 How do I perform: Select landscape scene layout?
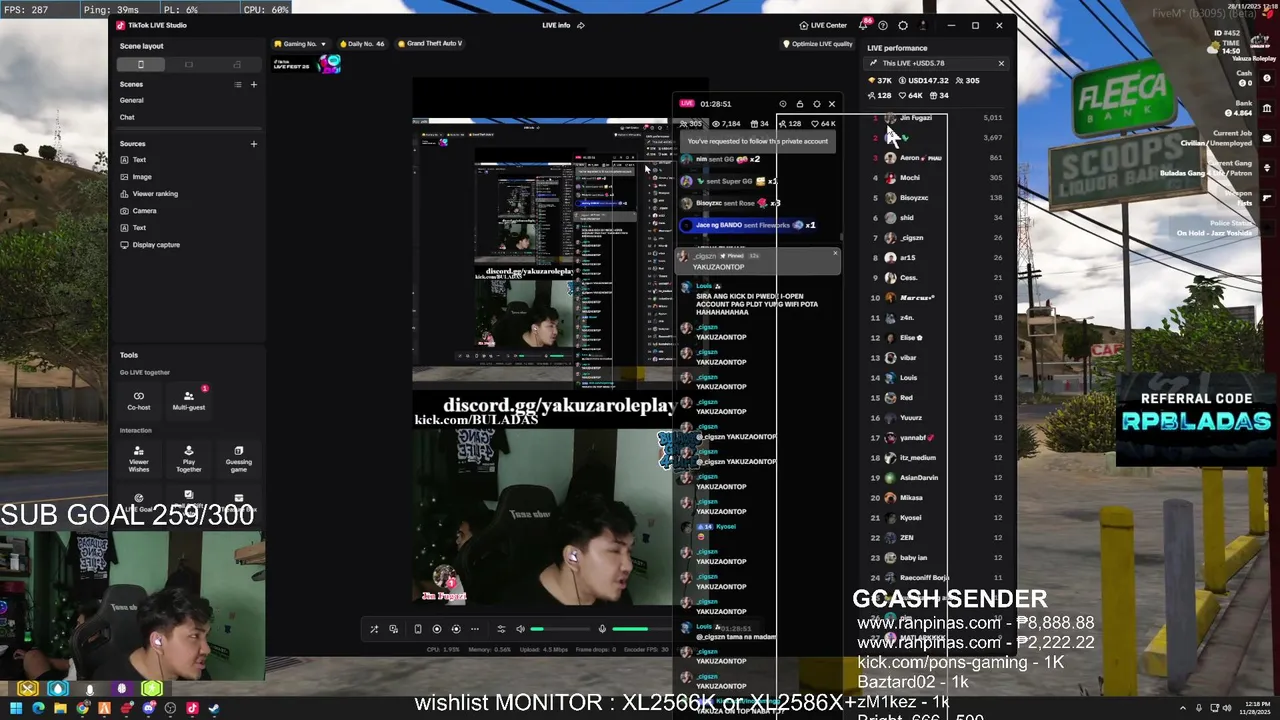(188, 65)
